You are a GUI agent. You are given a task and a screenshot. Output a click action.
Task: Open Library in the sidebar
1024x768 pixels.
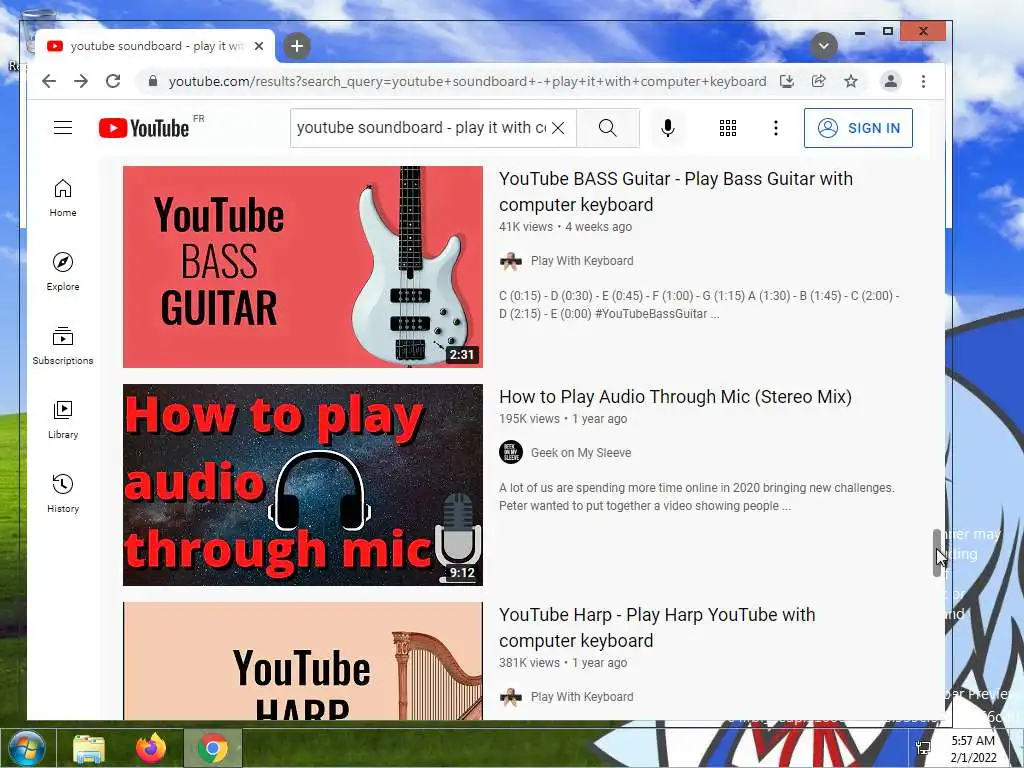(x=63, y=420)
